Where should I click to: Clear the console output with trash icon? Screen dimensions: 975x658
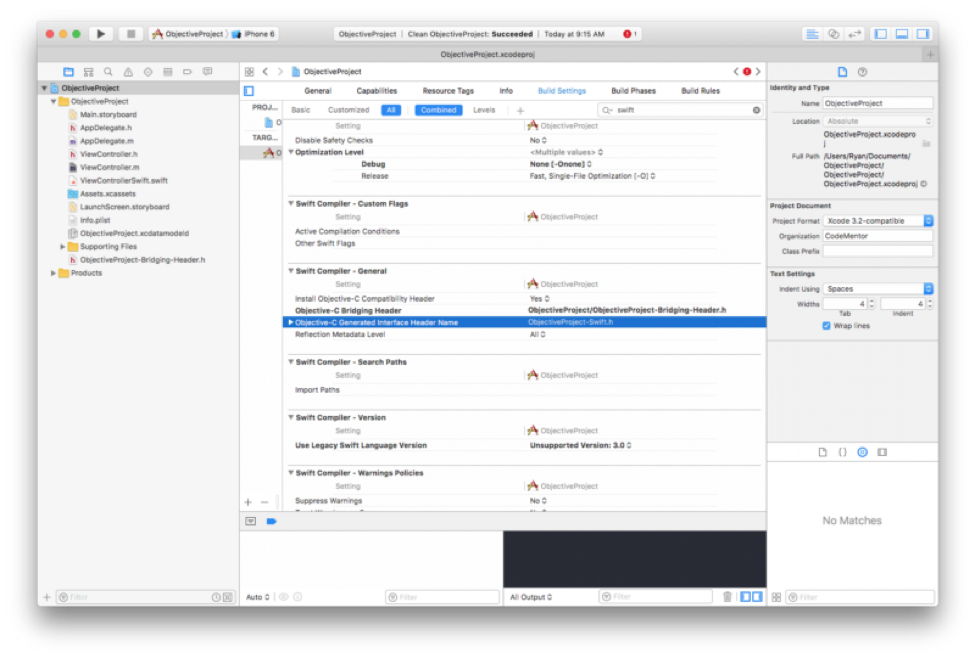pos(728,597)
